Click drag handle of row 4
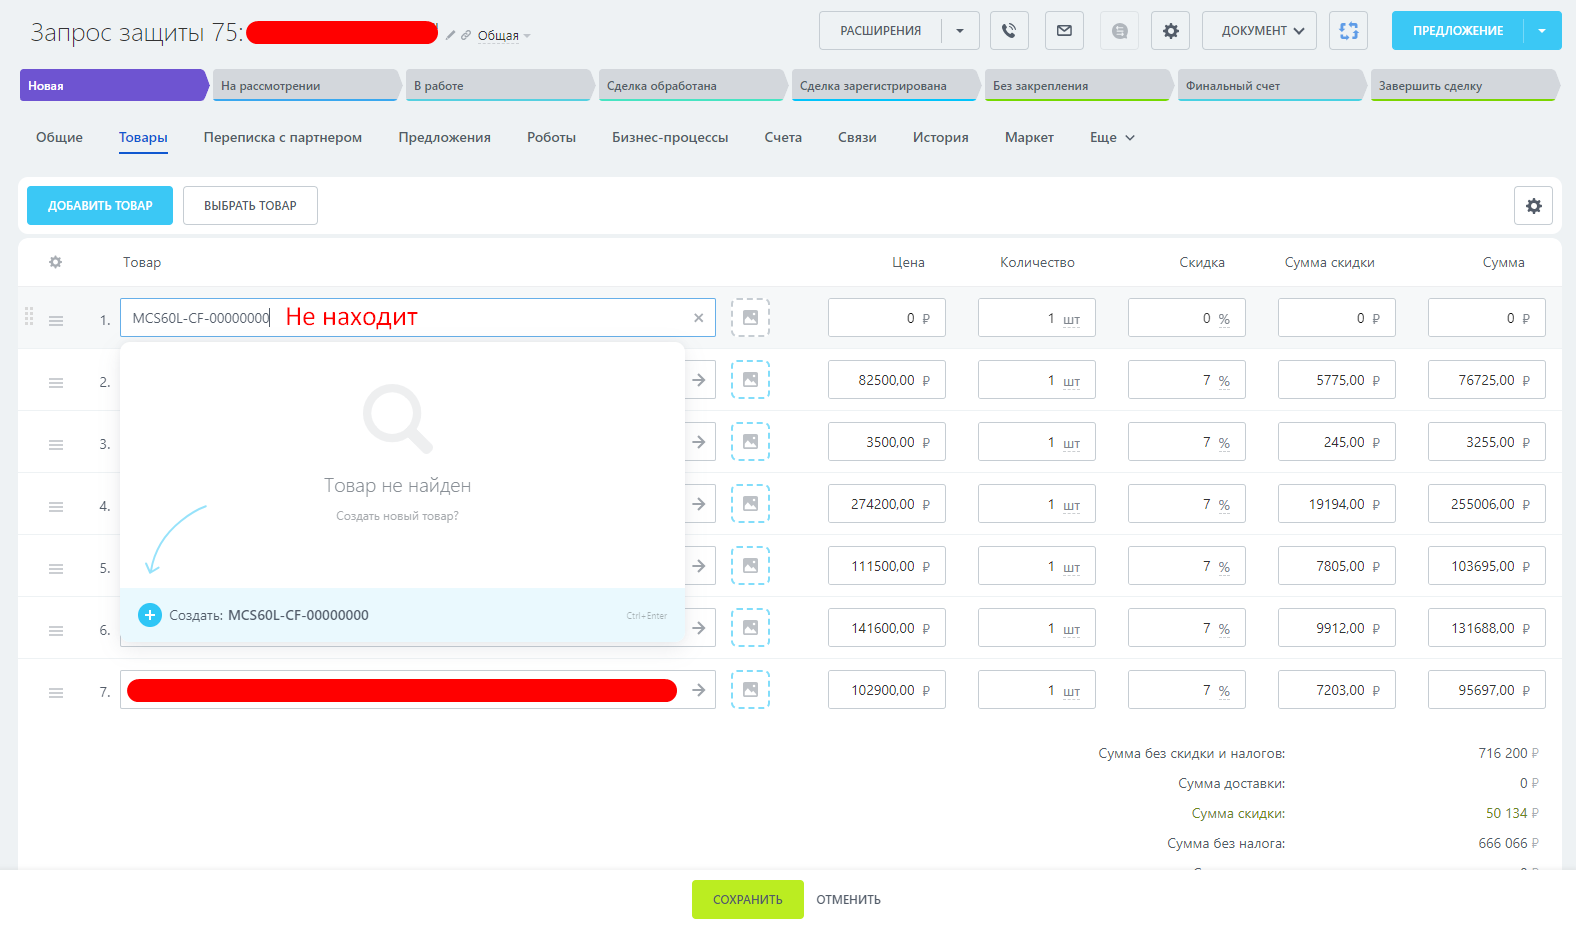The width and height of the screenshot is (1576, 926). pos(56,507)
